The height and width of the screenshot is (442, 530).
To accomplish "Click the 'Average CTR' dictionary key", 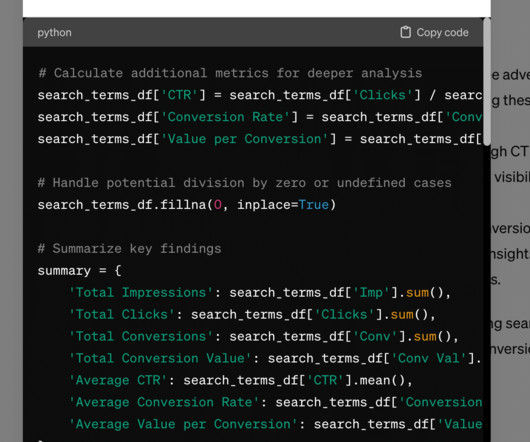I will pyautogui.click(x=118, y=380).
